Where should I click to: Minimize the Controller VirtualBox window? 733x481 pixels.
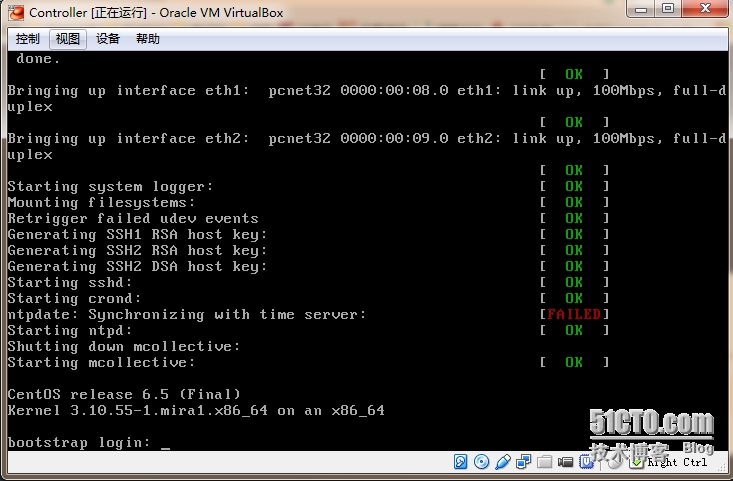click(641, 8)
